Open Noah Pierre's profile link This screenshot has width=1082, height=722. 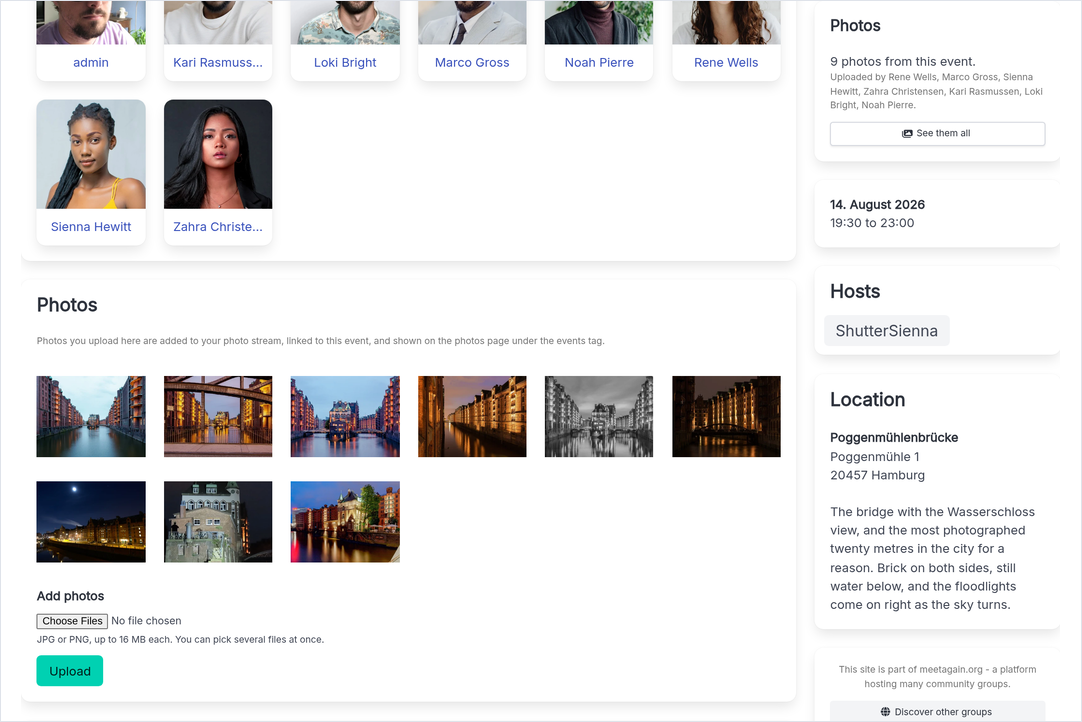(599, 62)
